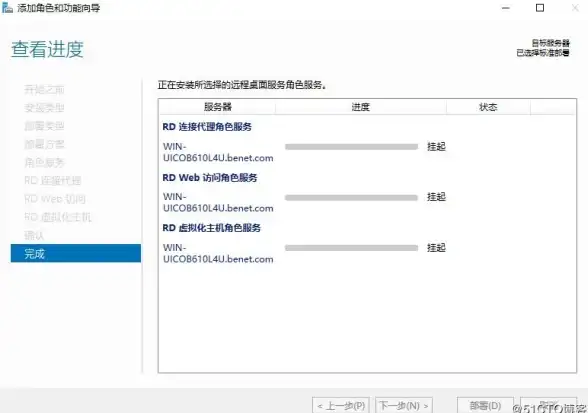Maximize the wizard window
This screenshot has height=413, width=588.
540,8
